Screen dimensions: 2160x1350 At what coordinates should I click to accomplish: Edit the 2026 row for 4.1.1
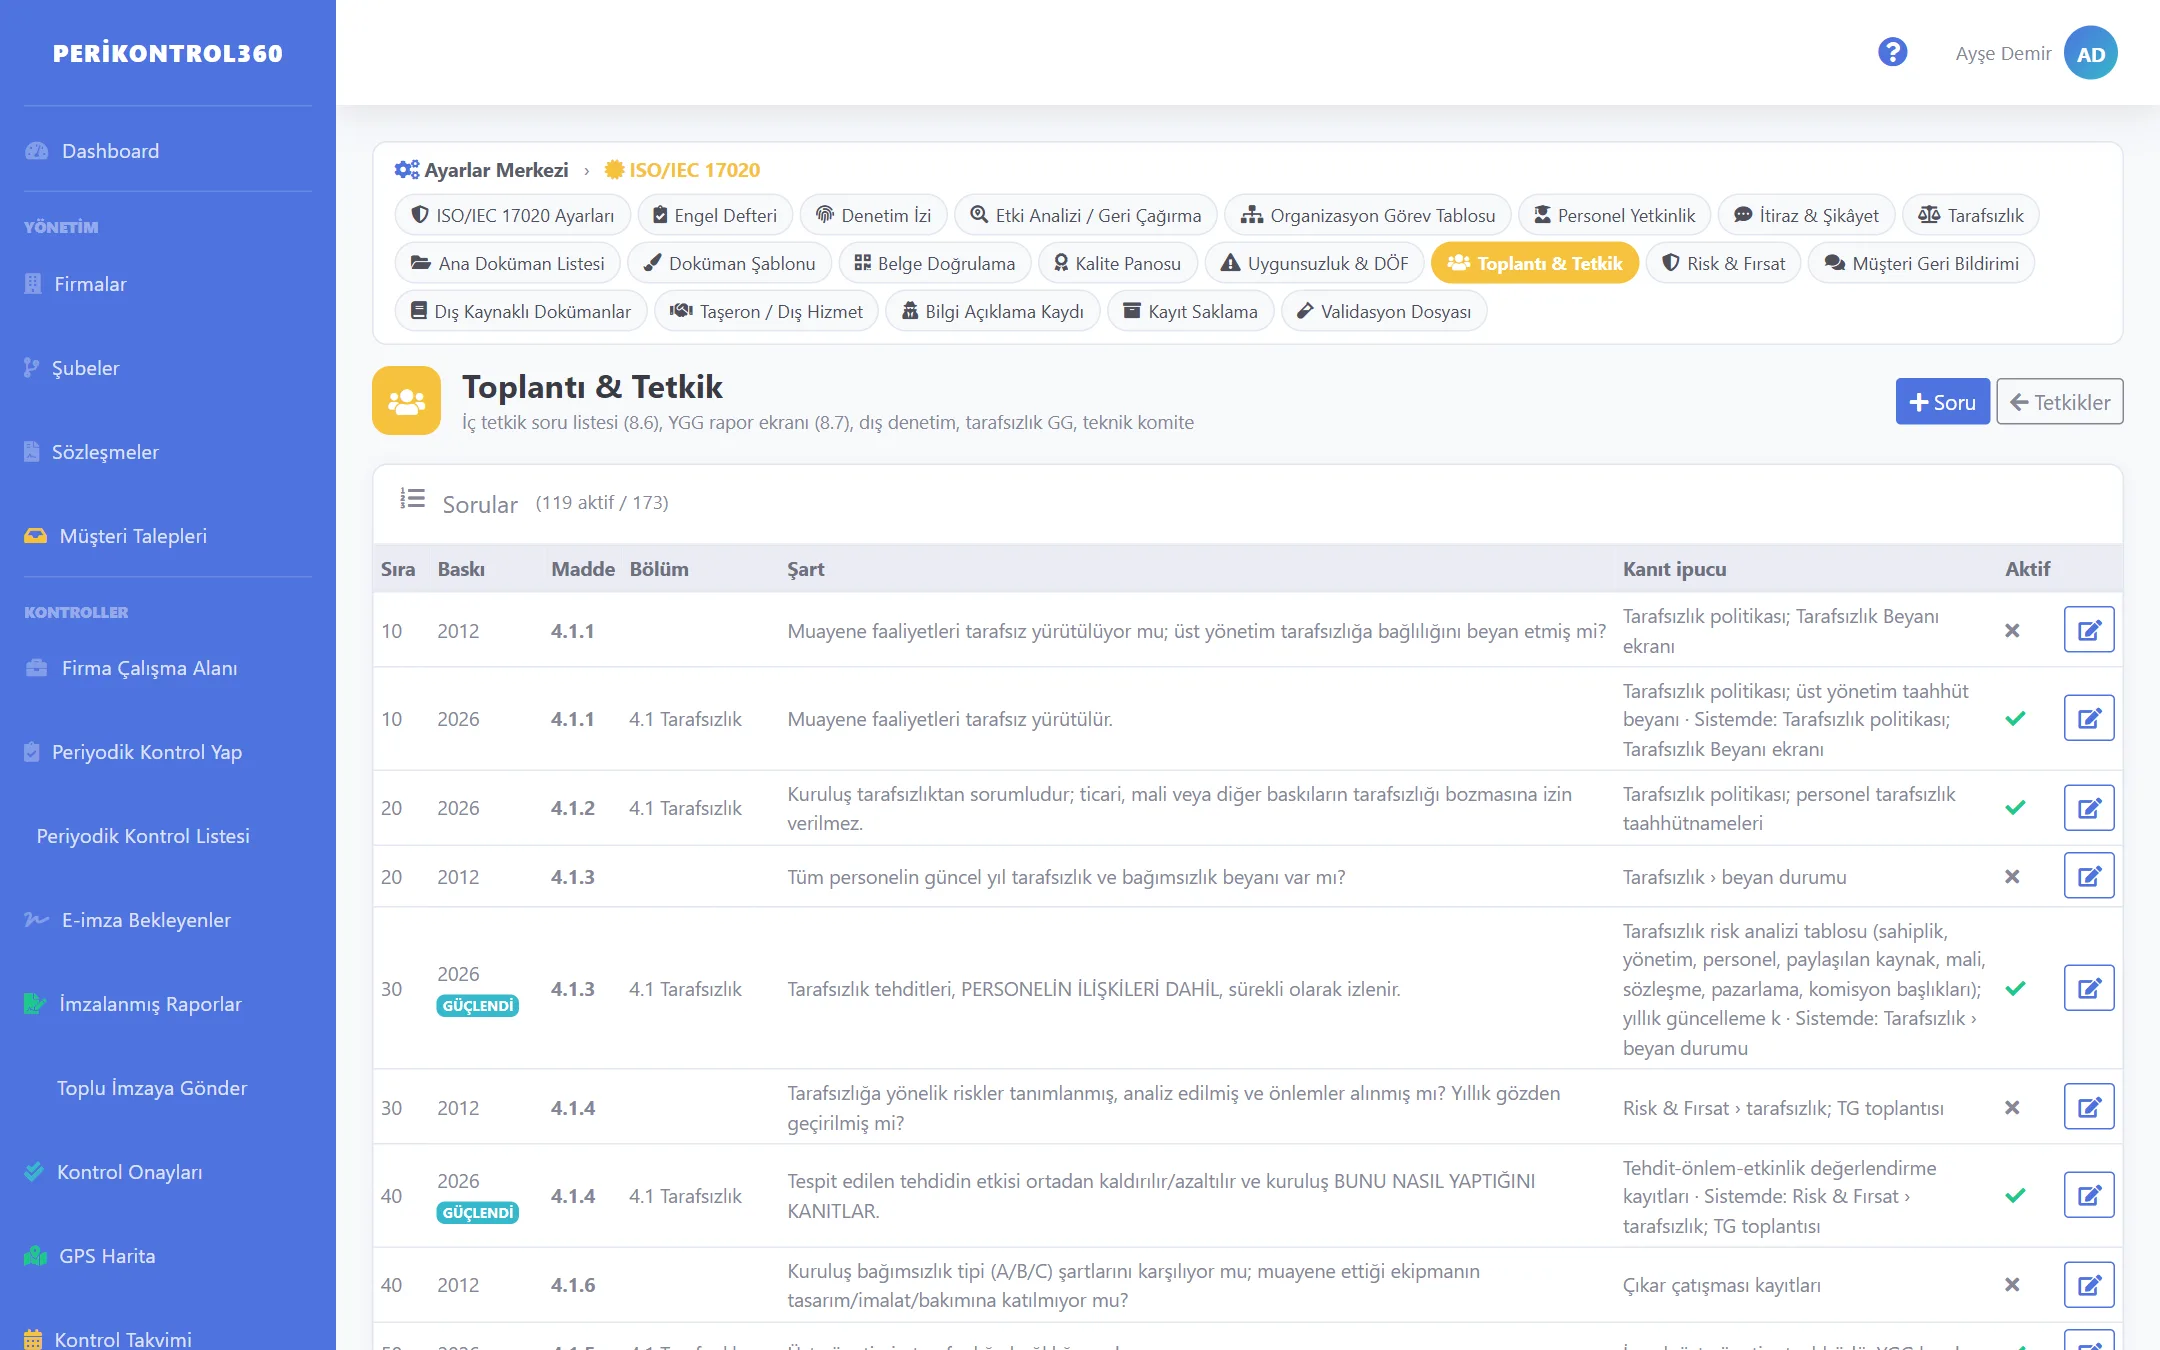click(x=2089, y=718)
